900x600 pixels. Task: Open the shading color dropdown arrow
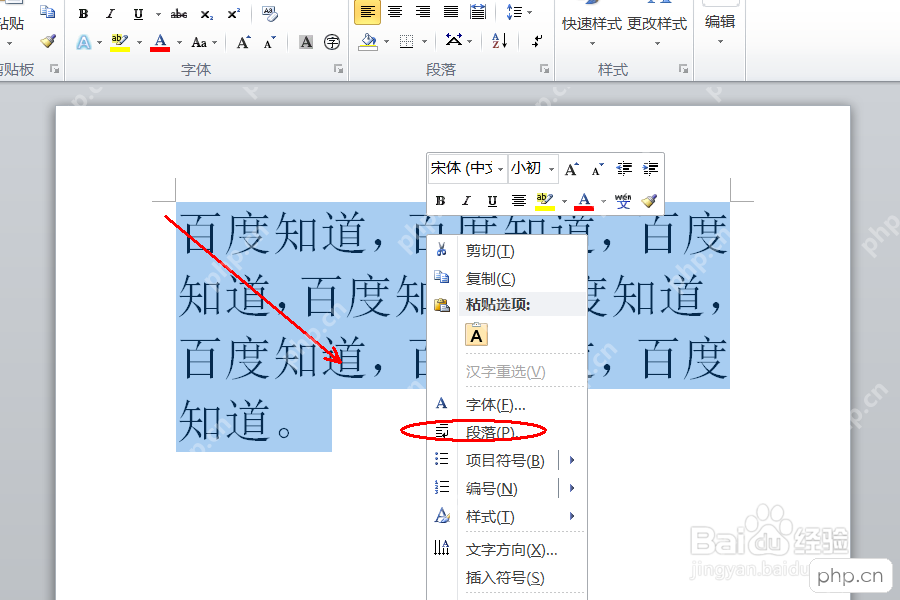click(386, 41)
